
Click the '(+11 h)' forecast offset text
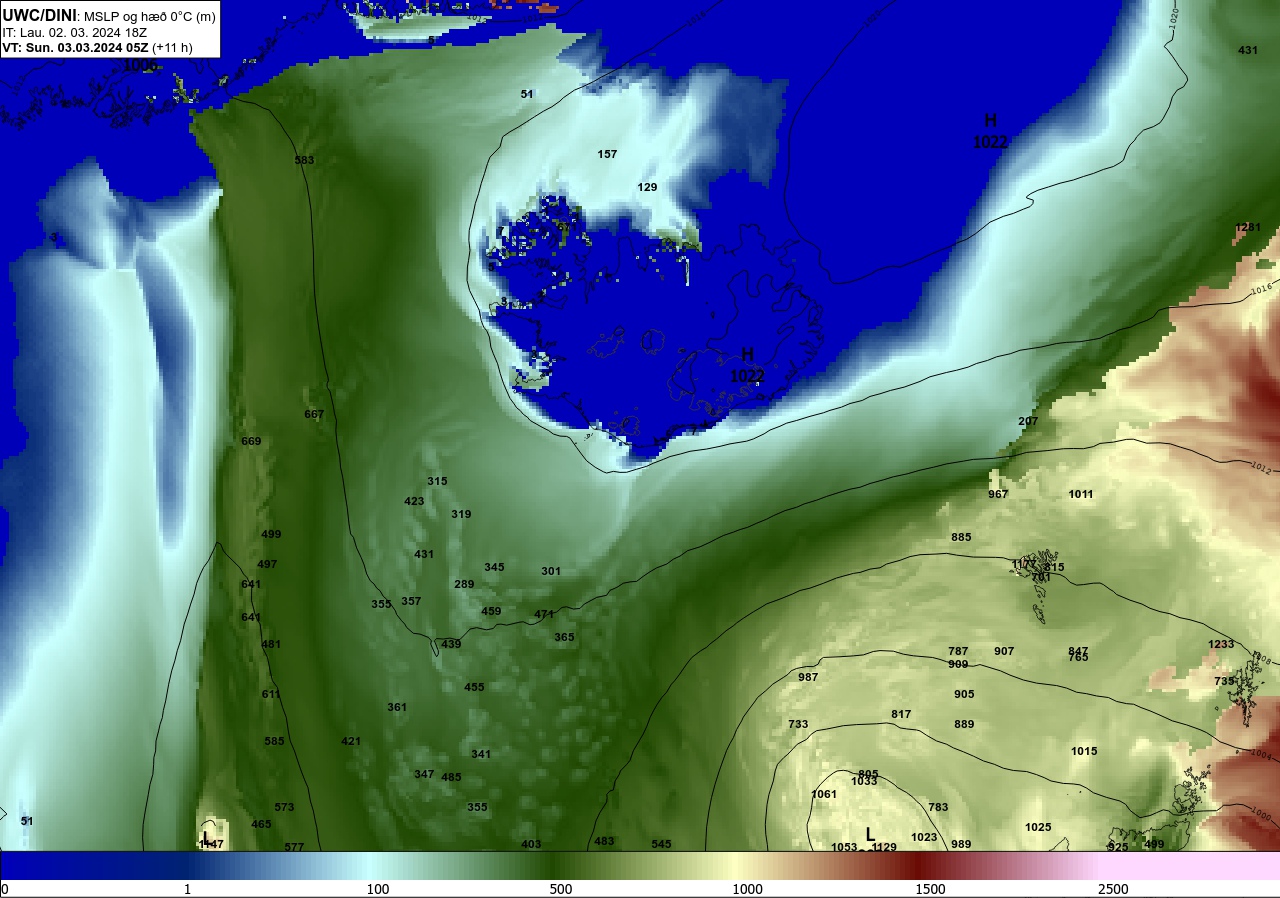coord(173,47)
